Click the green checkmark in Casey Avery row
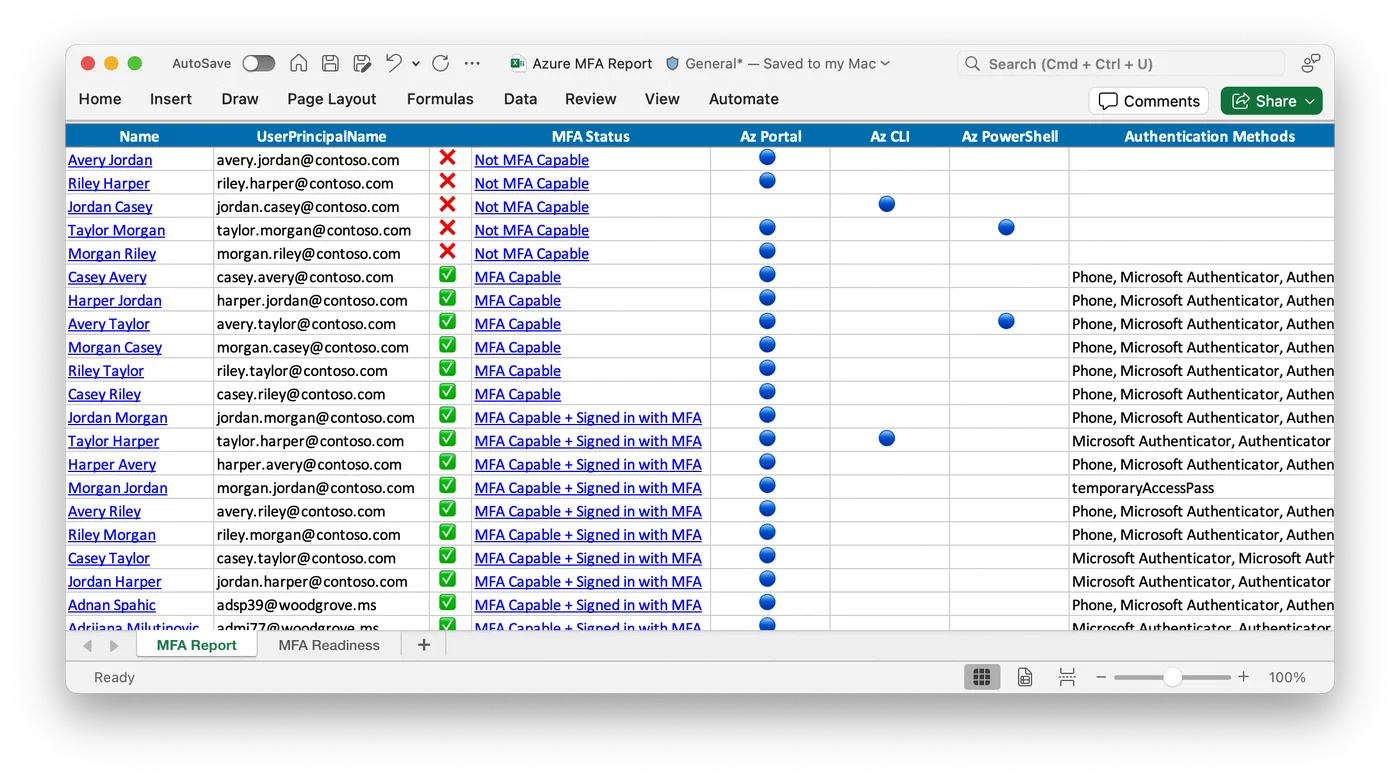This screenshot has width=1400, height=780. tap(447, 275)
